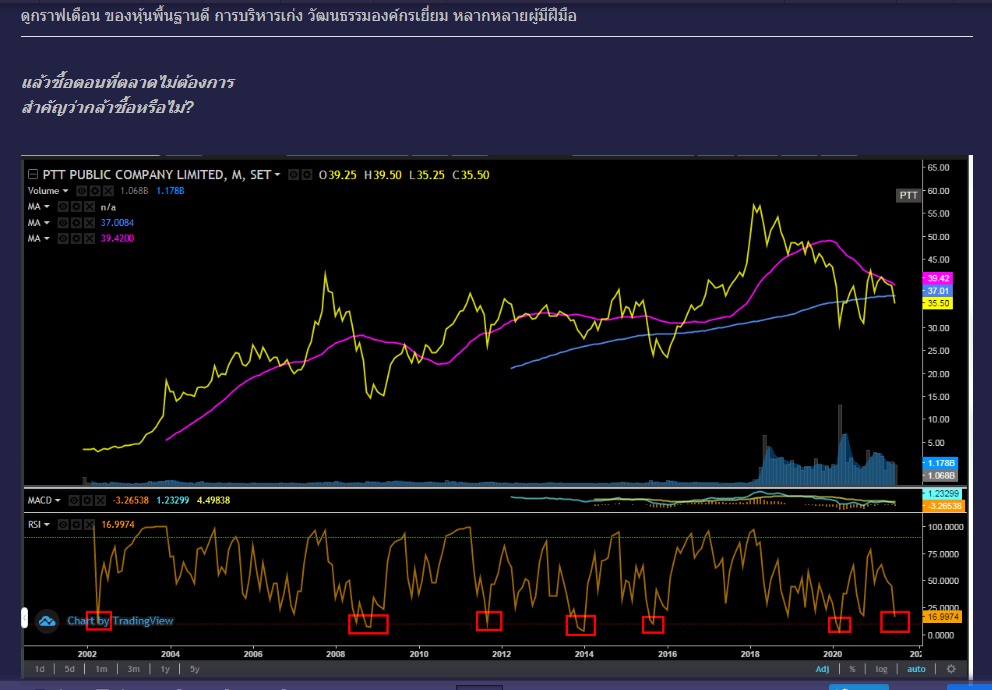Toggle RSI visibility eye icon
Viewport: 992px width, 690px height.
[63, 524]
